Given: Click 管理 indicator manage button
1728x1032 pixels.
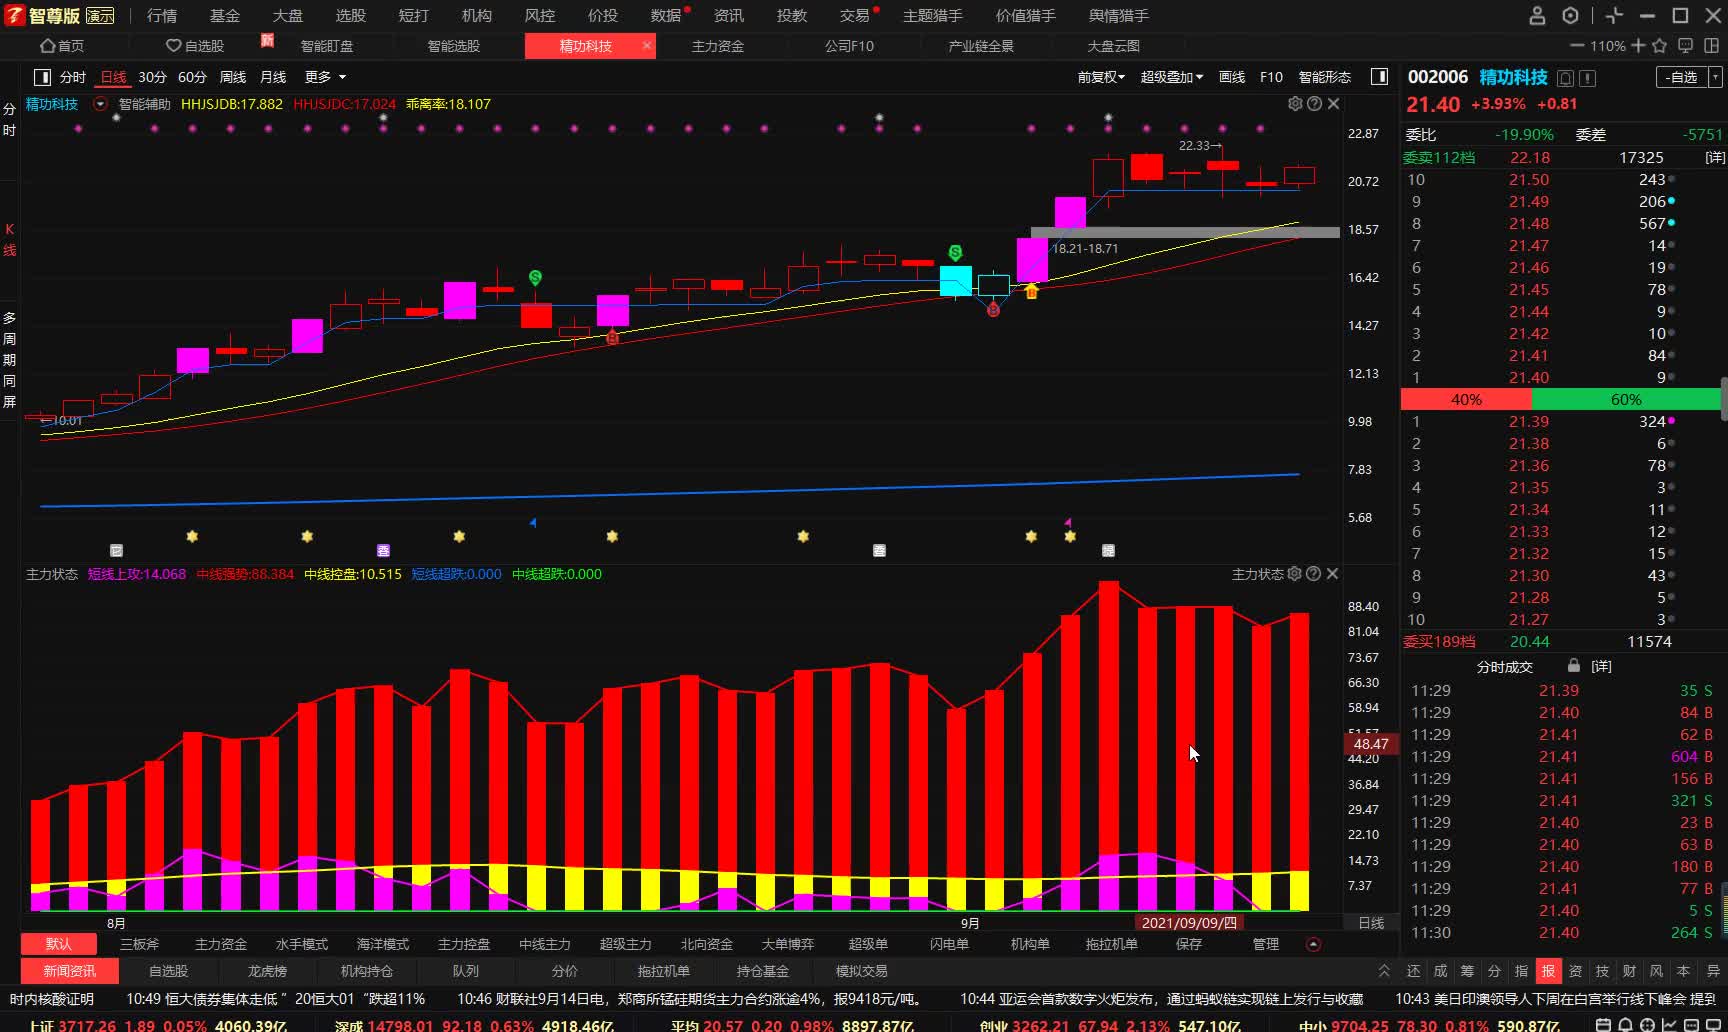Looking at the screenshot, I should tap(1266, 944).
